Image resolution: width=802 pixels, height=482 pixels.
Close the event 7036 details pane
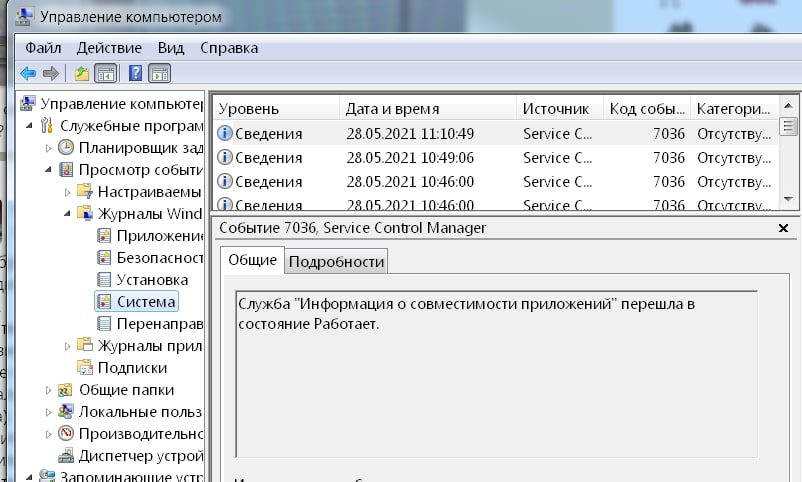783,228
